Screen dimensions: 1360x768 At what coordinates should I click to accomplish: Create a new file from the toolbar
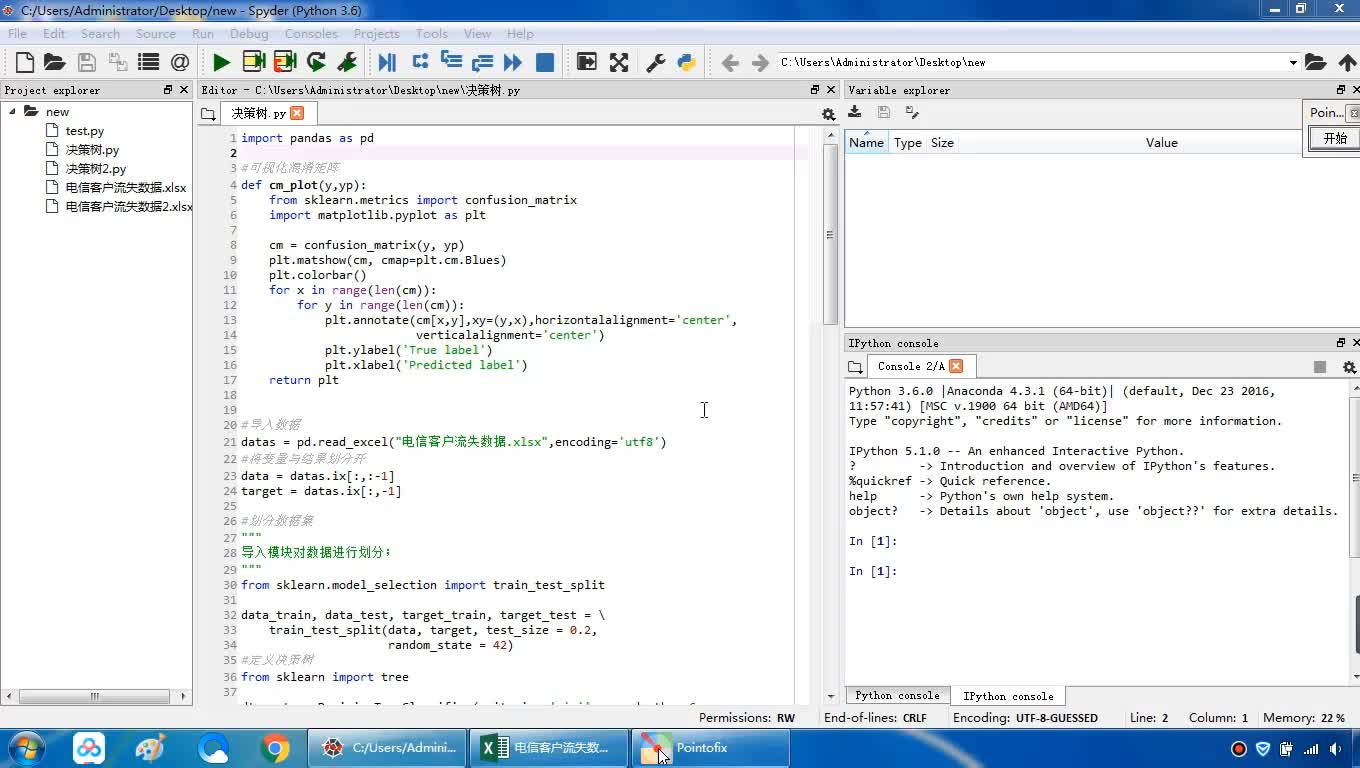[25, 62]
